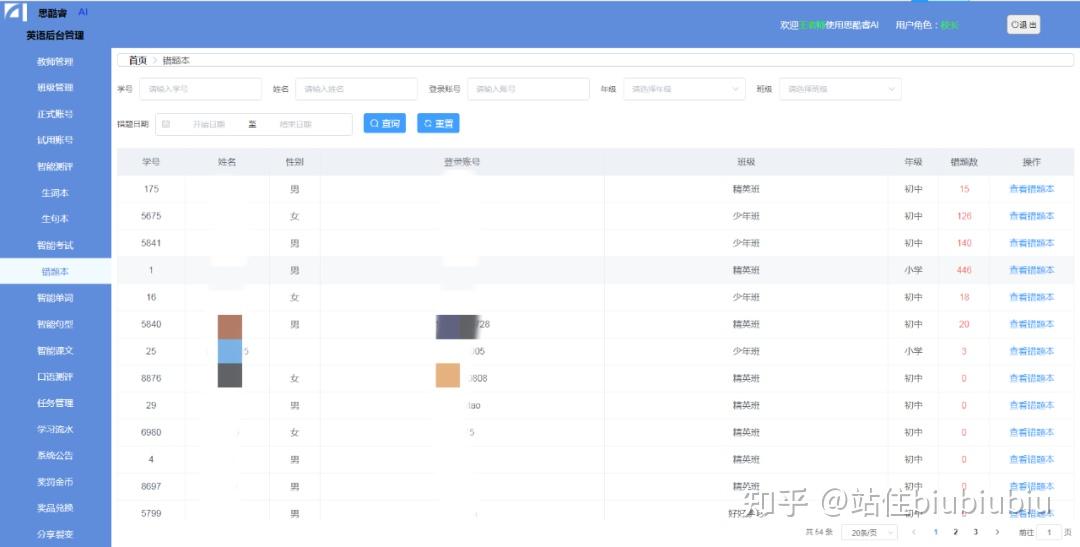The image size is (1080, 547).
Task: Open 教师管理 in the sidebar
Action: pyautogui.click(x=55, y=61)
